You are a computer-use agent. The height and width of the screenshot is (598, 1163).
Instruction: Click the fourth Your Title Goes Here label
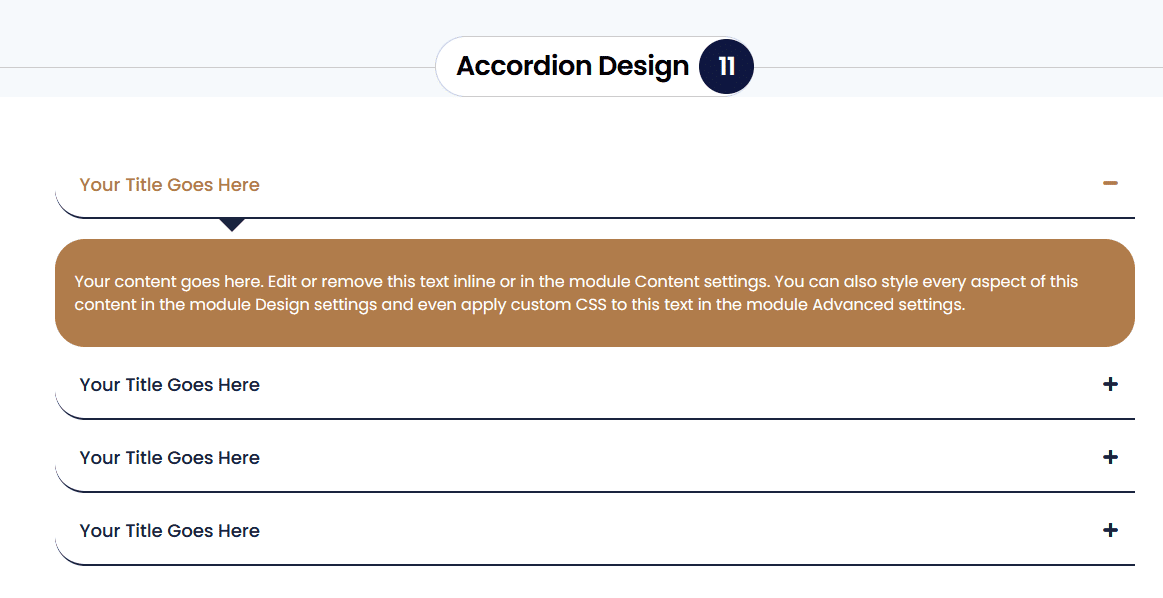(x=169, y=531)
